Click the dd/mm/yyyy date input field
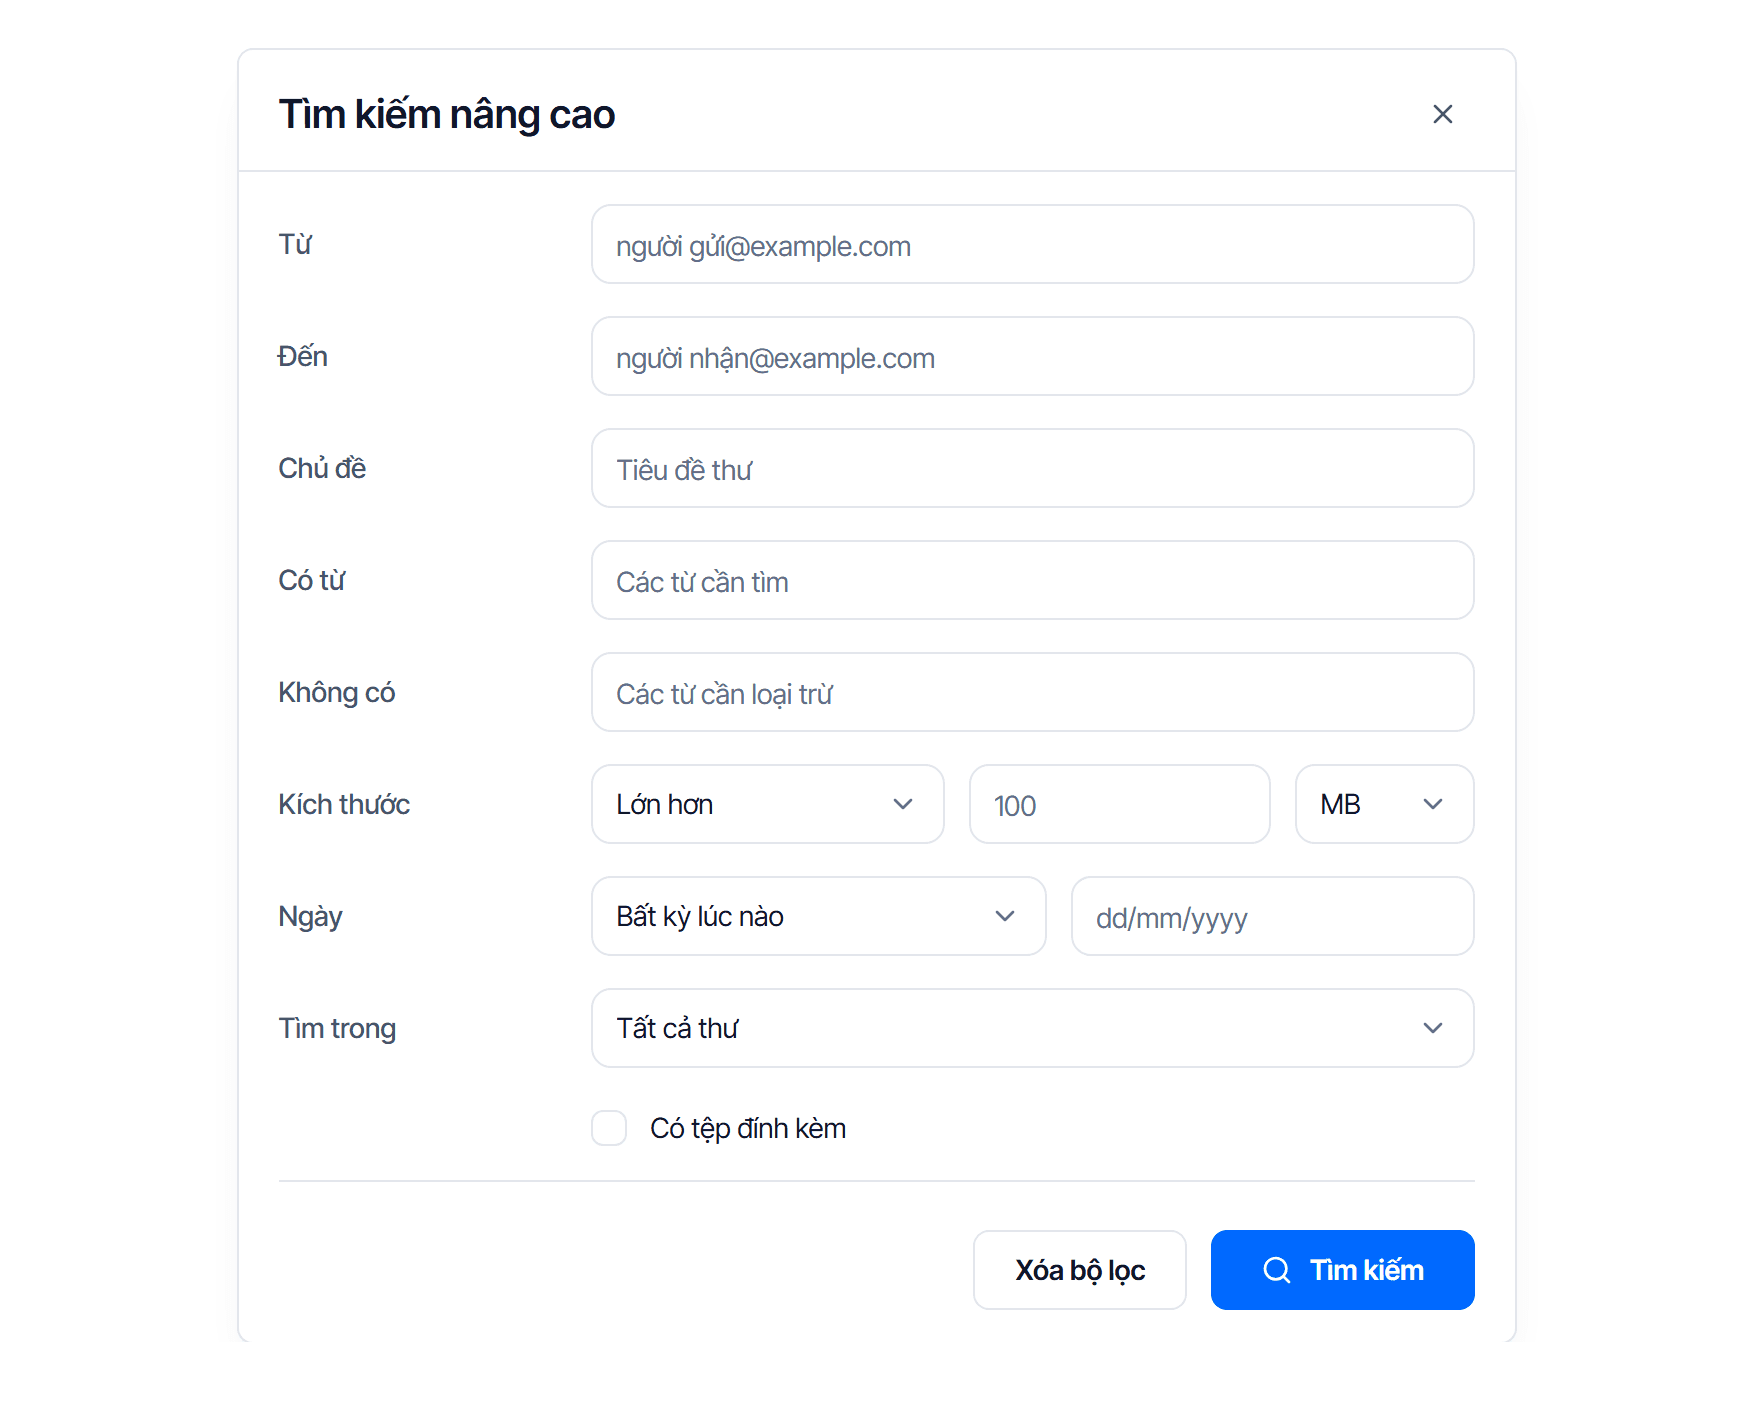This screenshot has height=1424, width=1752. click(x=1273, y=916)
